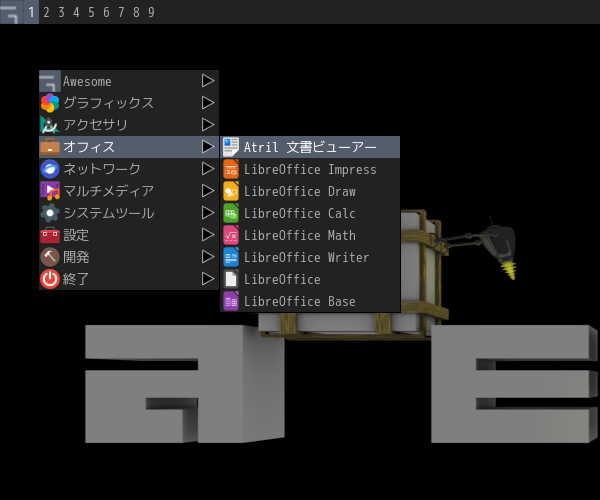
Task: Expand the マルチメディア submenu arrow
Action: click(x=208, y=191)
